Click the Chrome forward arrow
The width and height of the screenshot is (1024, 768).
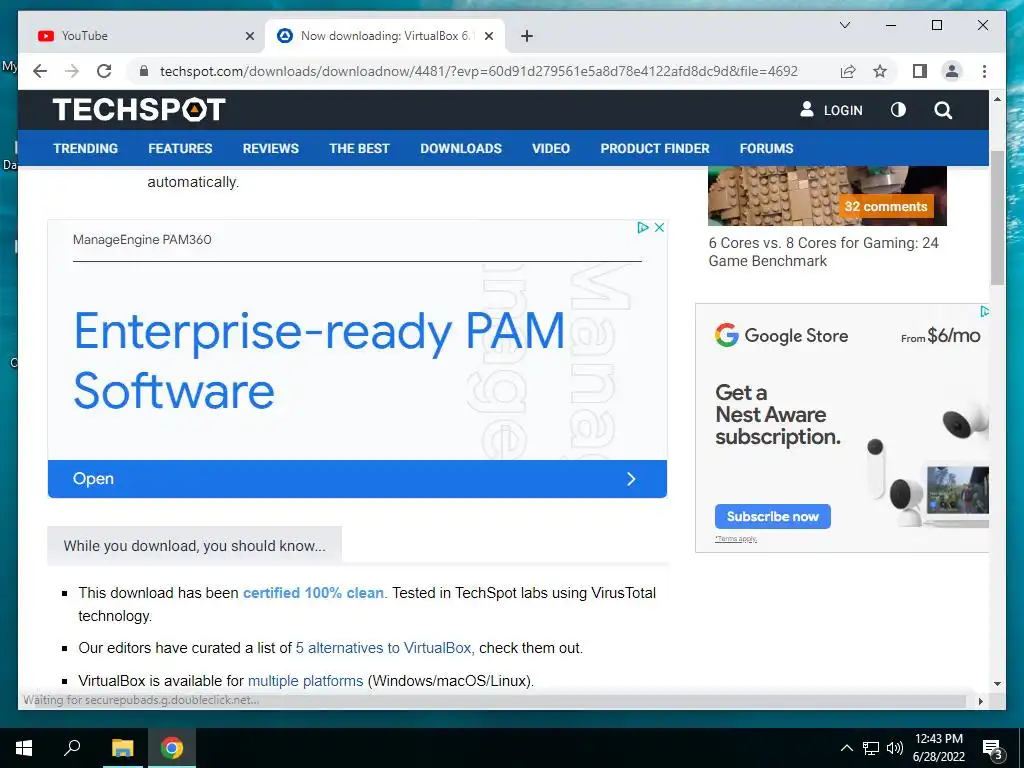(x=72, y=71)
